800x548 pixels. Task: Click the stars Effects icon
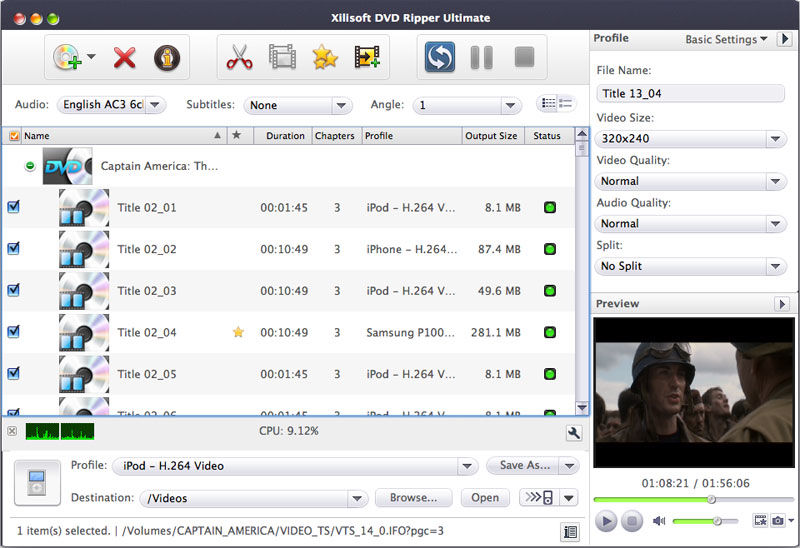point(325,57)
